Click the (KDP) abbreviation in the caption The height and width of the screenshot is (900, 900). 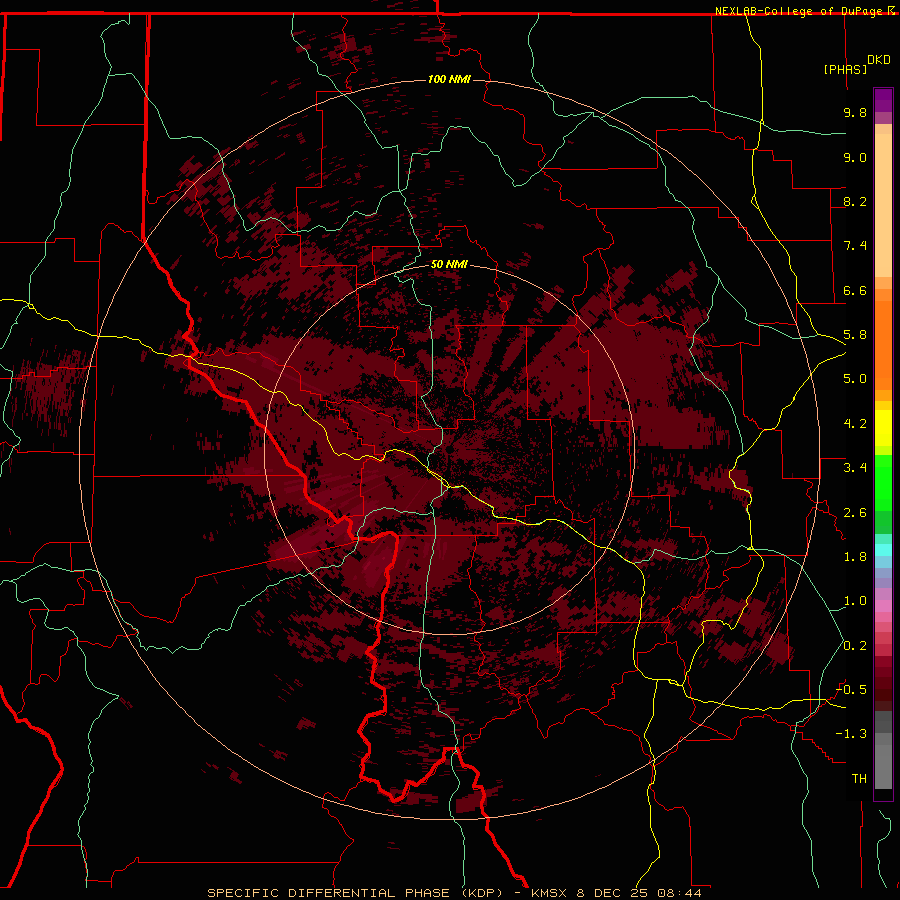[x=480, y=893]
